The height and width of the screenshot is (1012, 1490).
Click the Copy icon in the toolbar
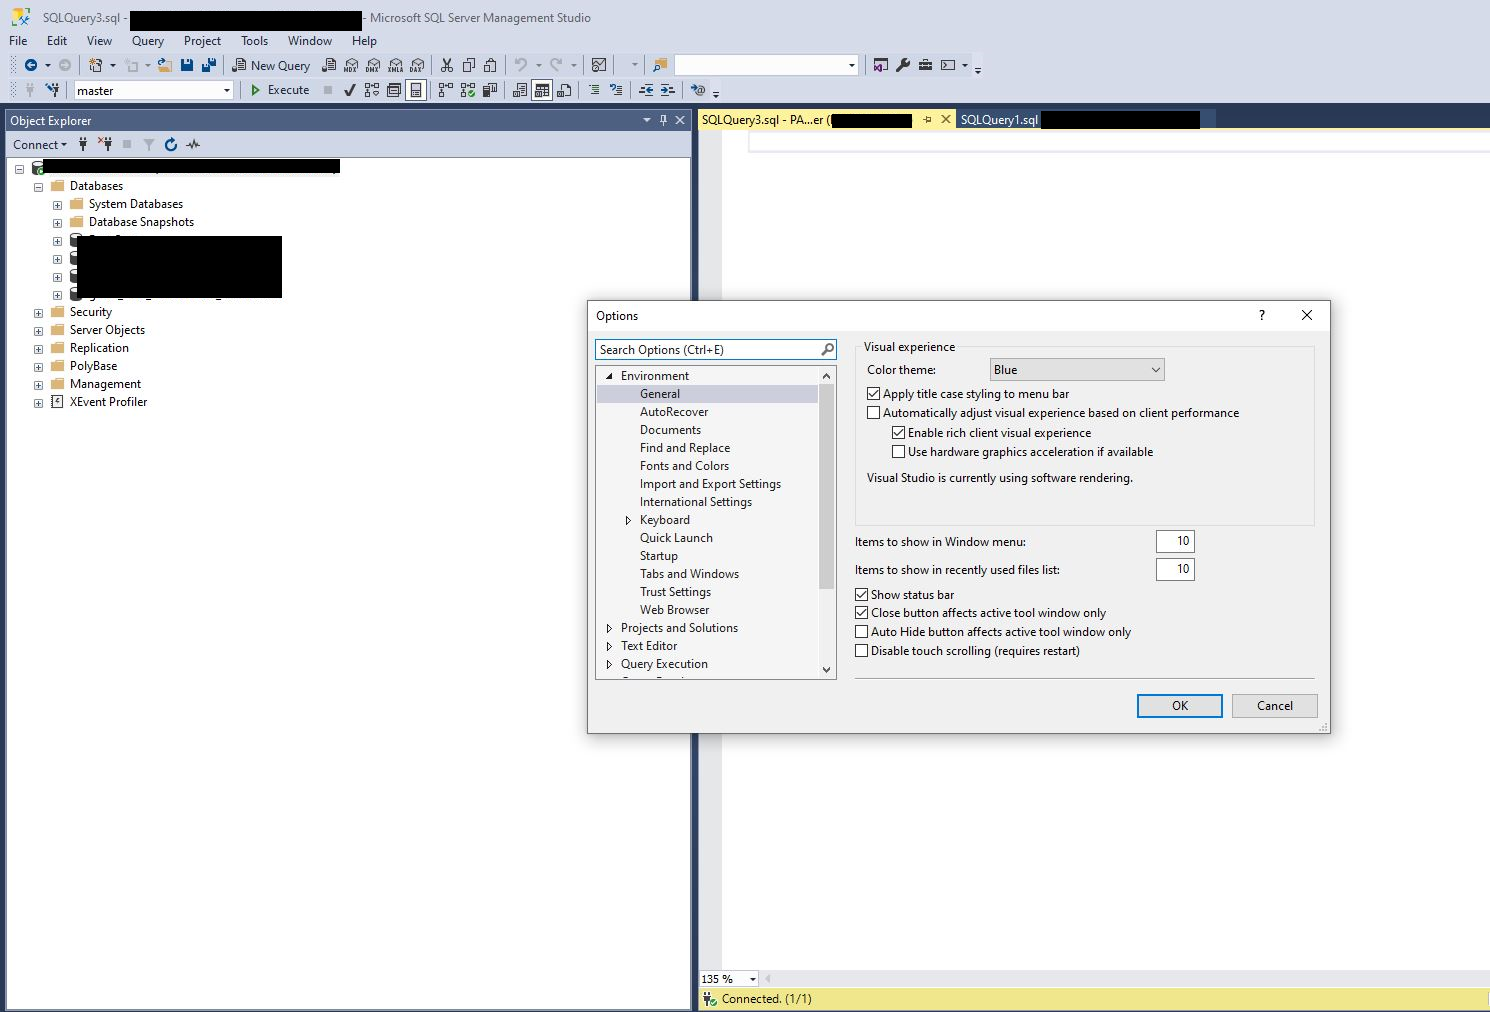[468, 65]
